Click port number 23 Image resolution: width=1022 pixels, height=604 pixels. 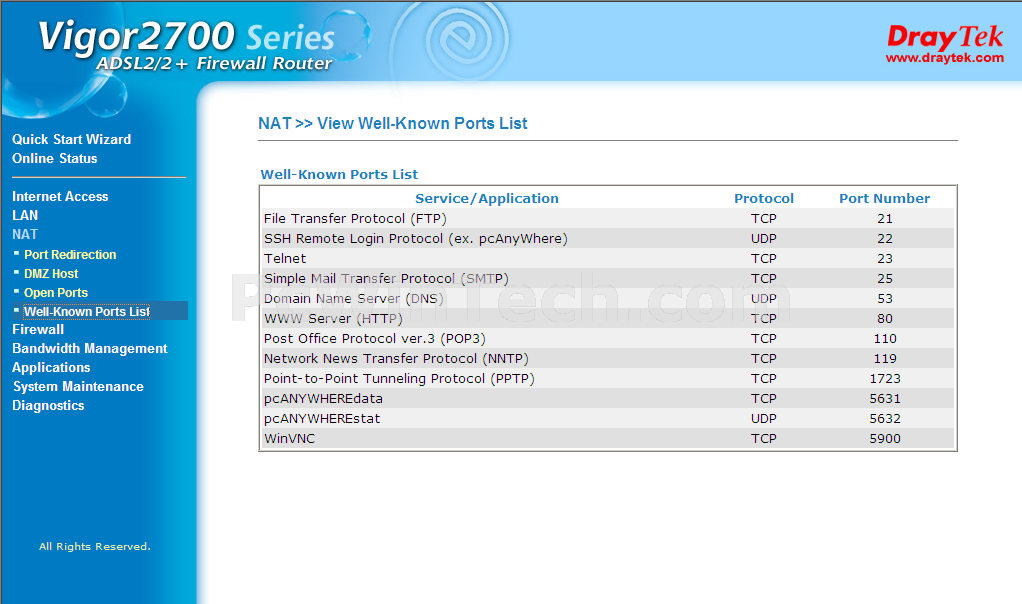click(884, 259)
